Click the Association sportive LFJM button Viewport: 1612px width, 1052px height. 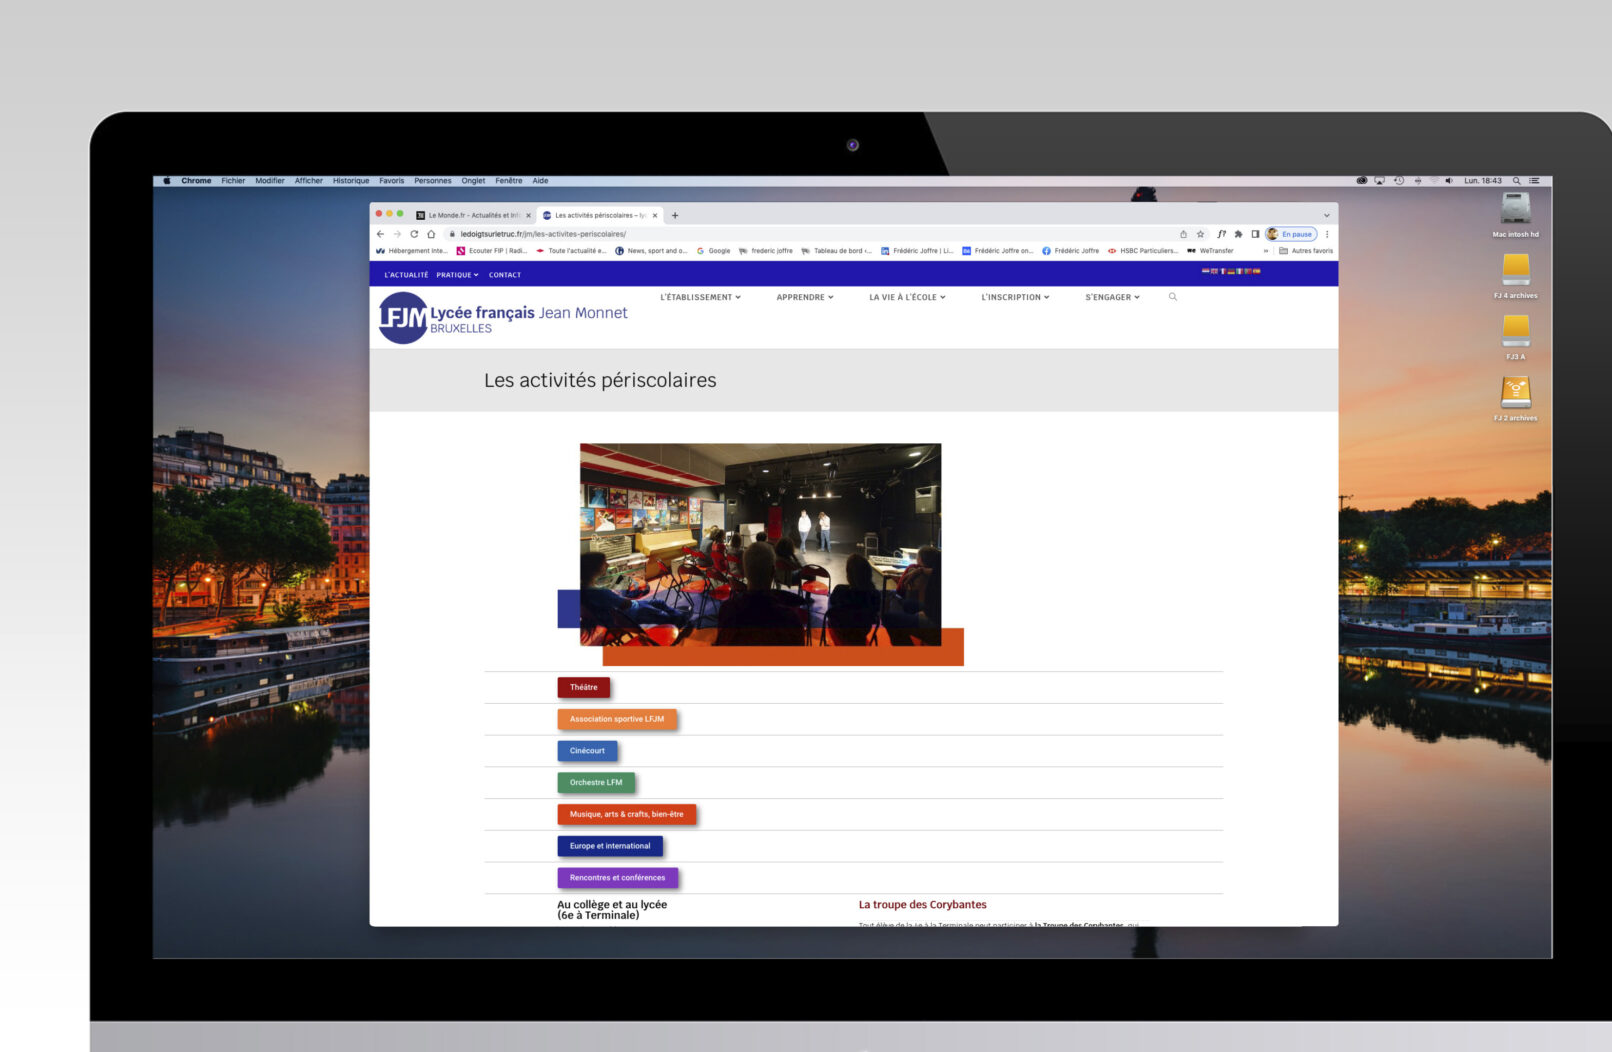[x=616, y=719]
